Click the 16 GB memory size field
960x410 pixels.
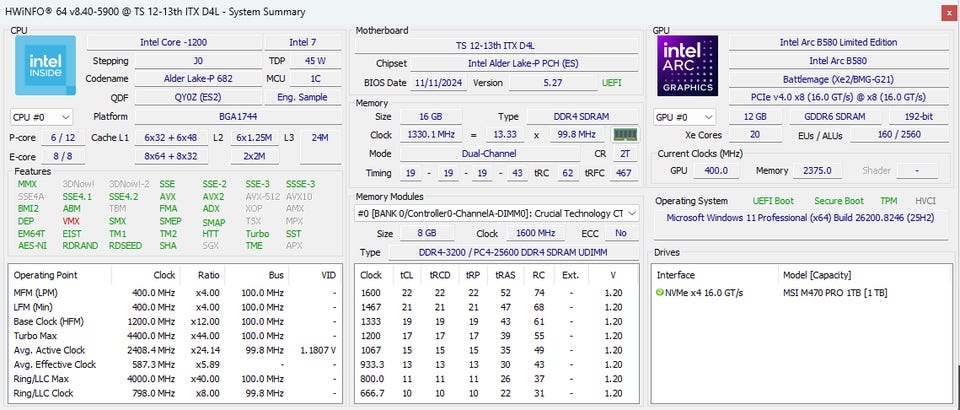pyautogui.click(x=431, y=117)
